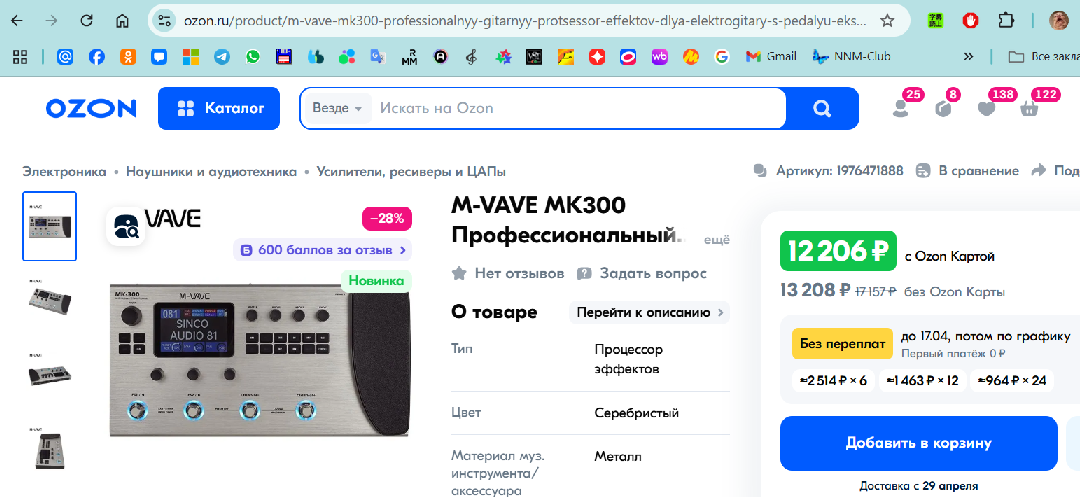Open the Процессор эффектов type value
Viewport: 1080px width, 497px height.
tap(629, 359)
